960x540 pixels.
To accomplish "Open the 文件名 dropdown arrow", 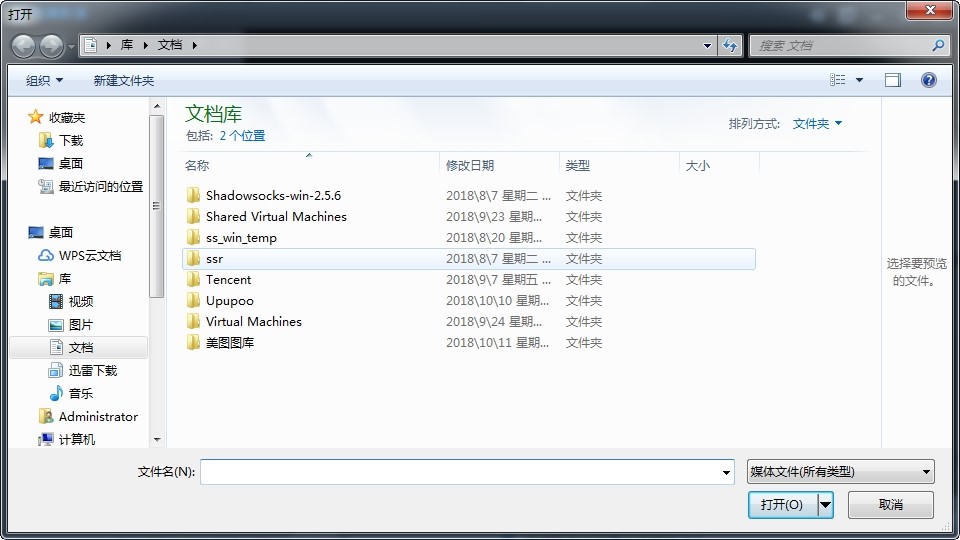I will [x=726, y=472].
